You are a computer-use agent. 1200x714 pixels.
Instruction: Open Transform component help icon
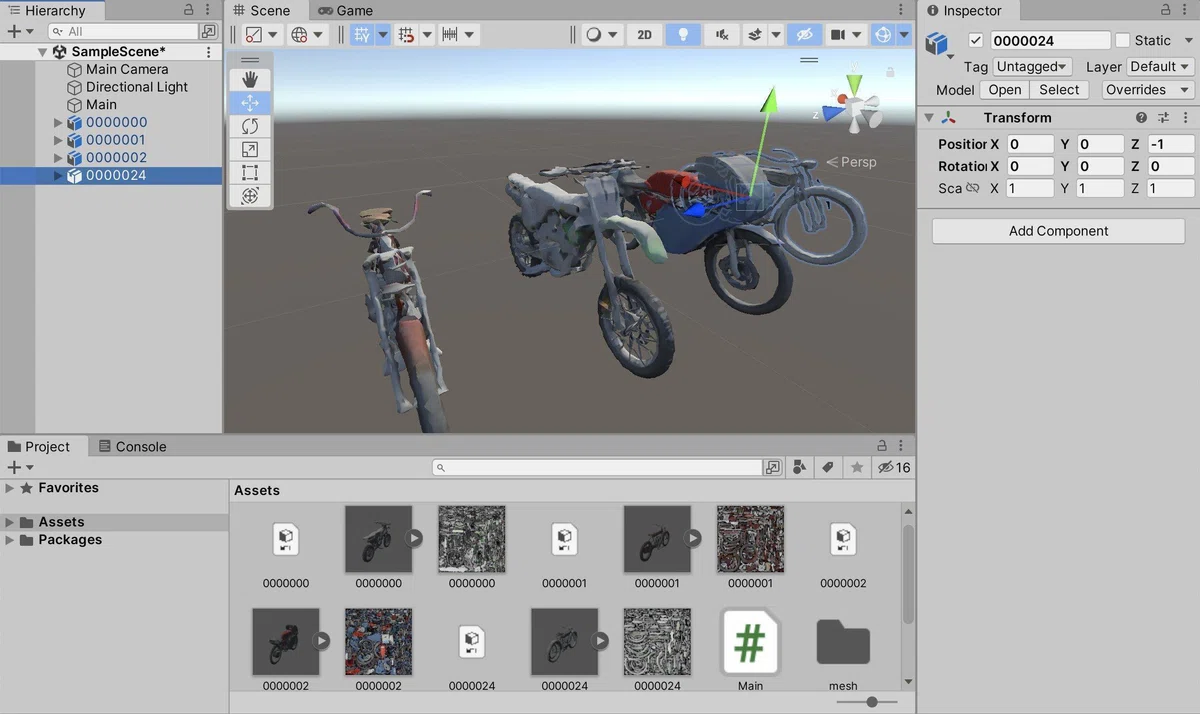1141,118
